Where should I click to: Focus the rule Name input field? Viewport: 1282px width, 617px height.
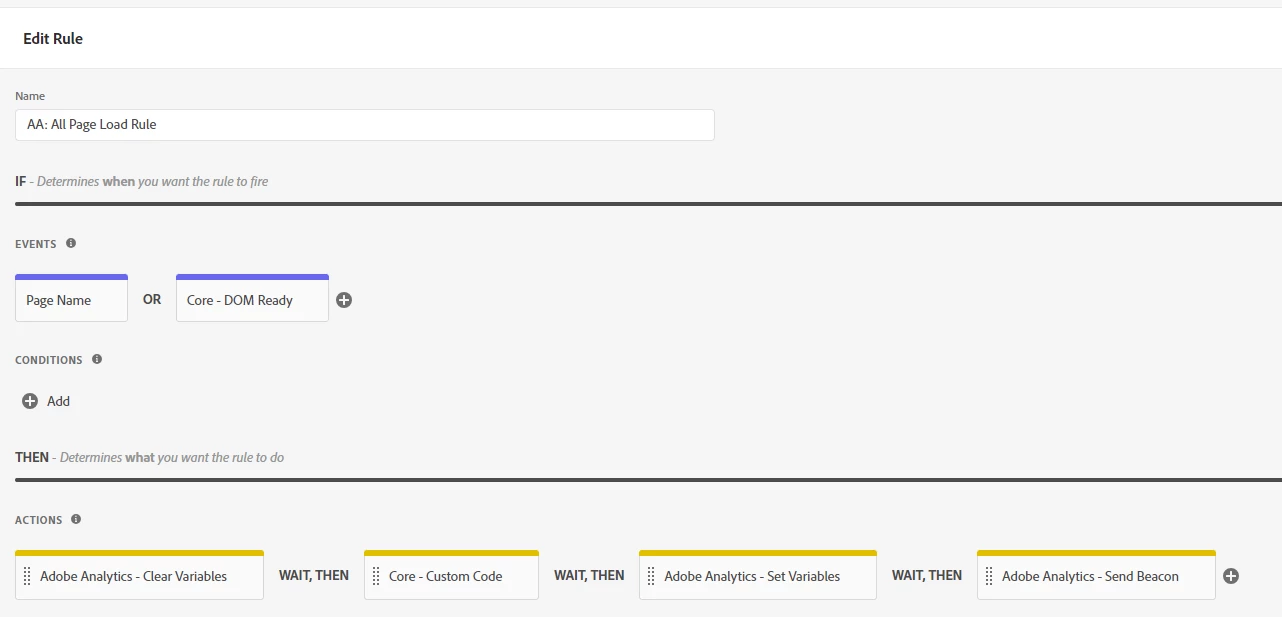[365, 125]
